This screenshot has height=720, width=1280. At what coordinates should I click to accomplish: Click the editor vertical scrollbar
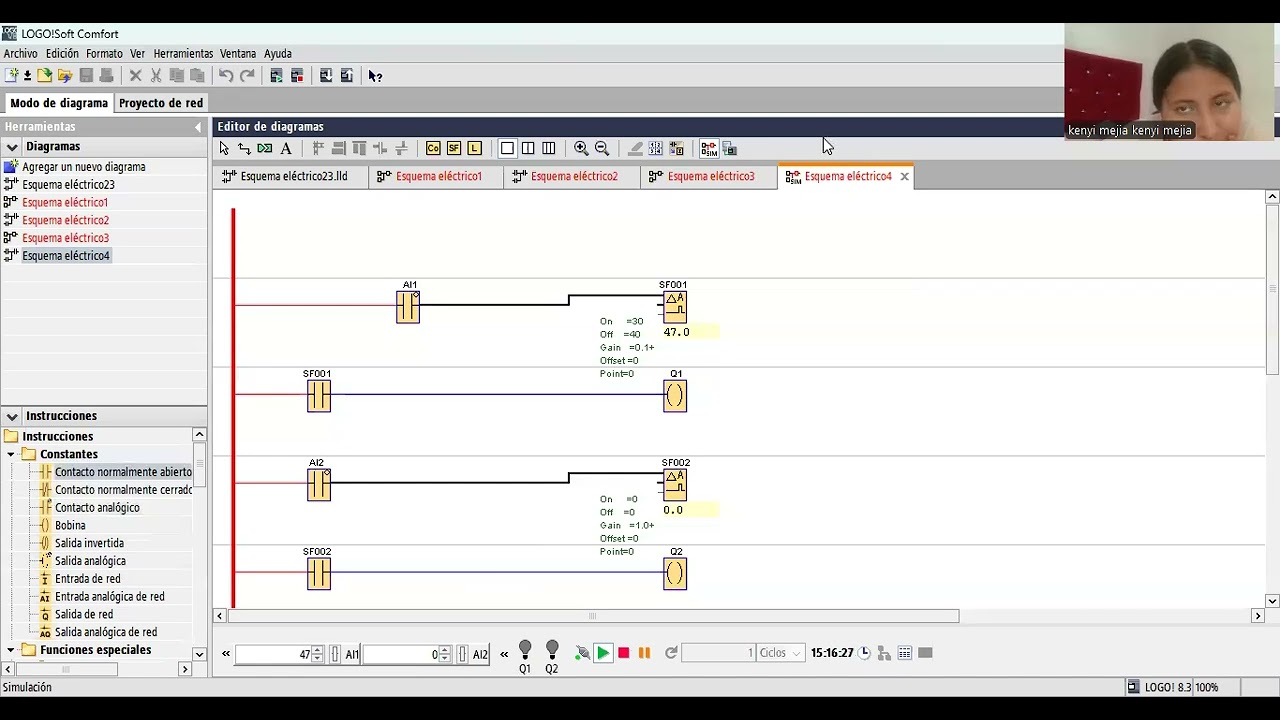(1272, 290)
